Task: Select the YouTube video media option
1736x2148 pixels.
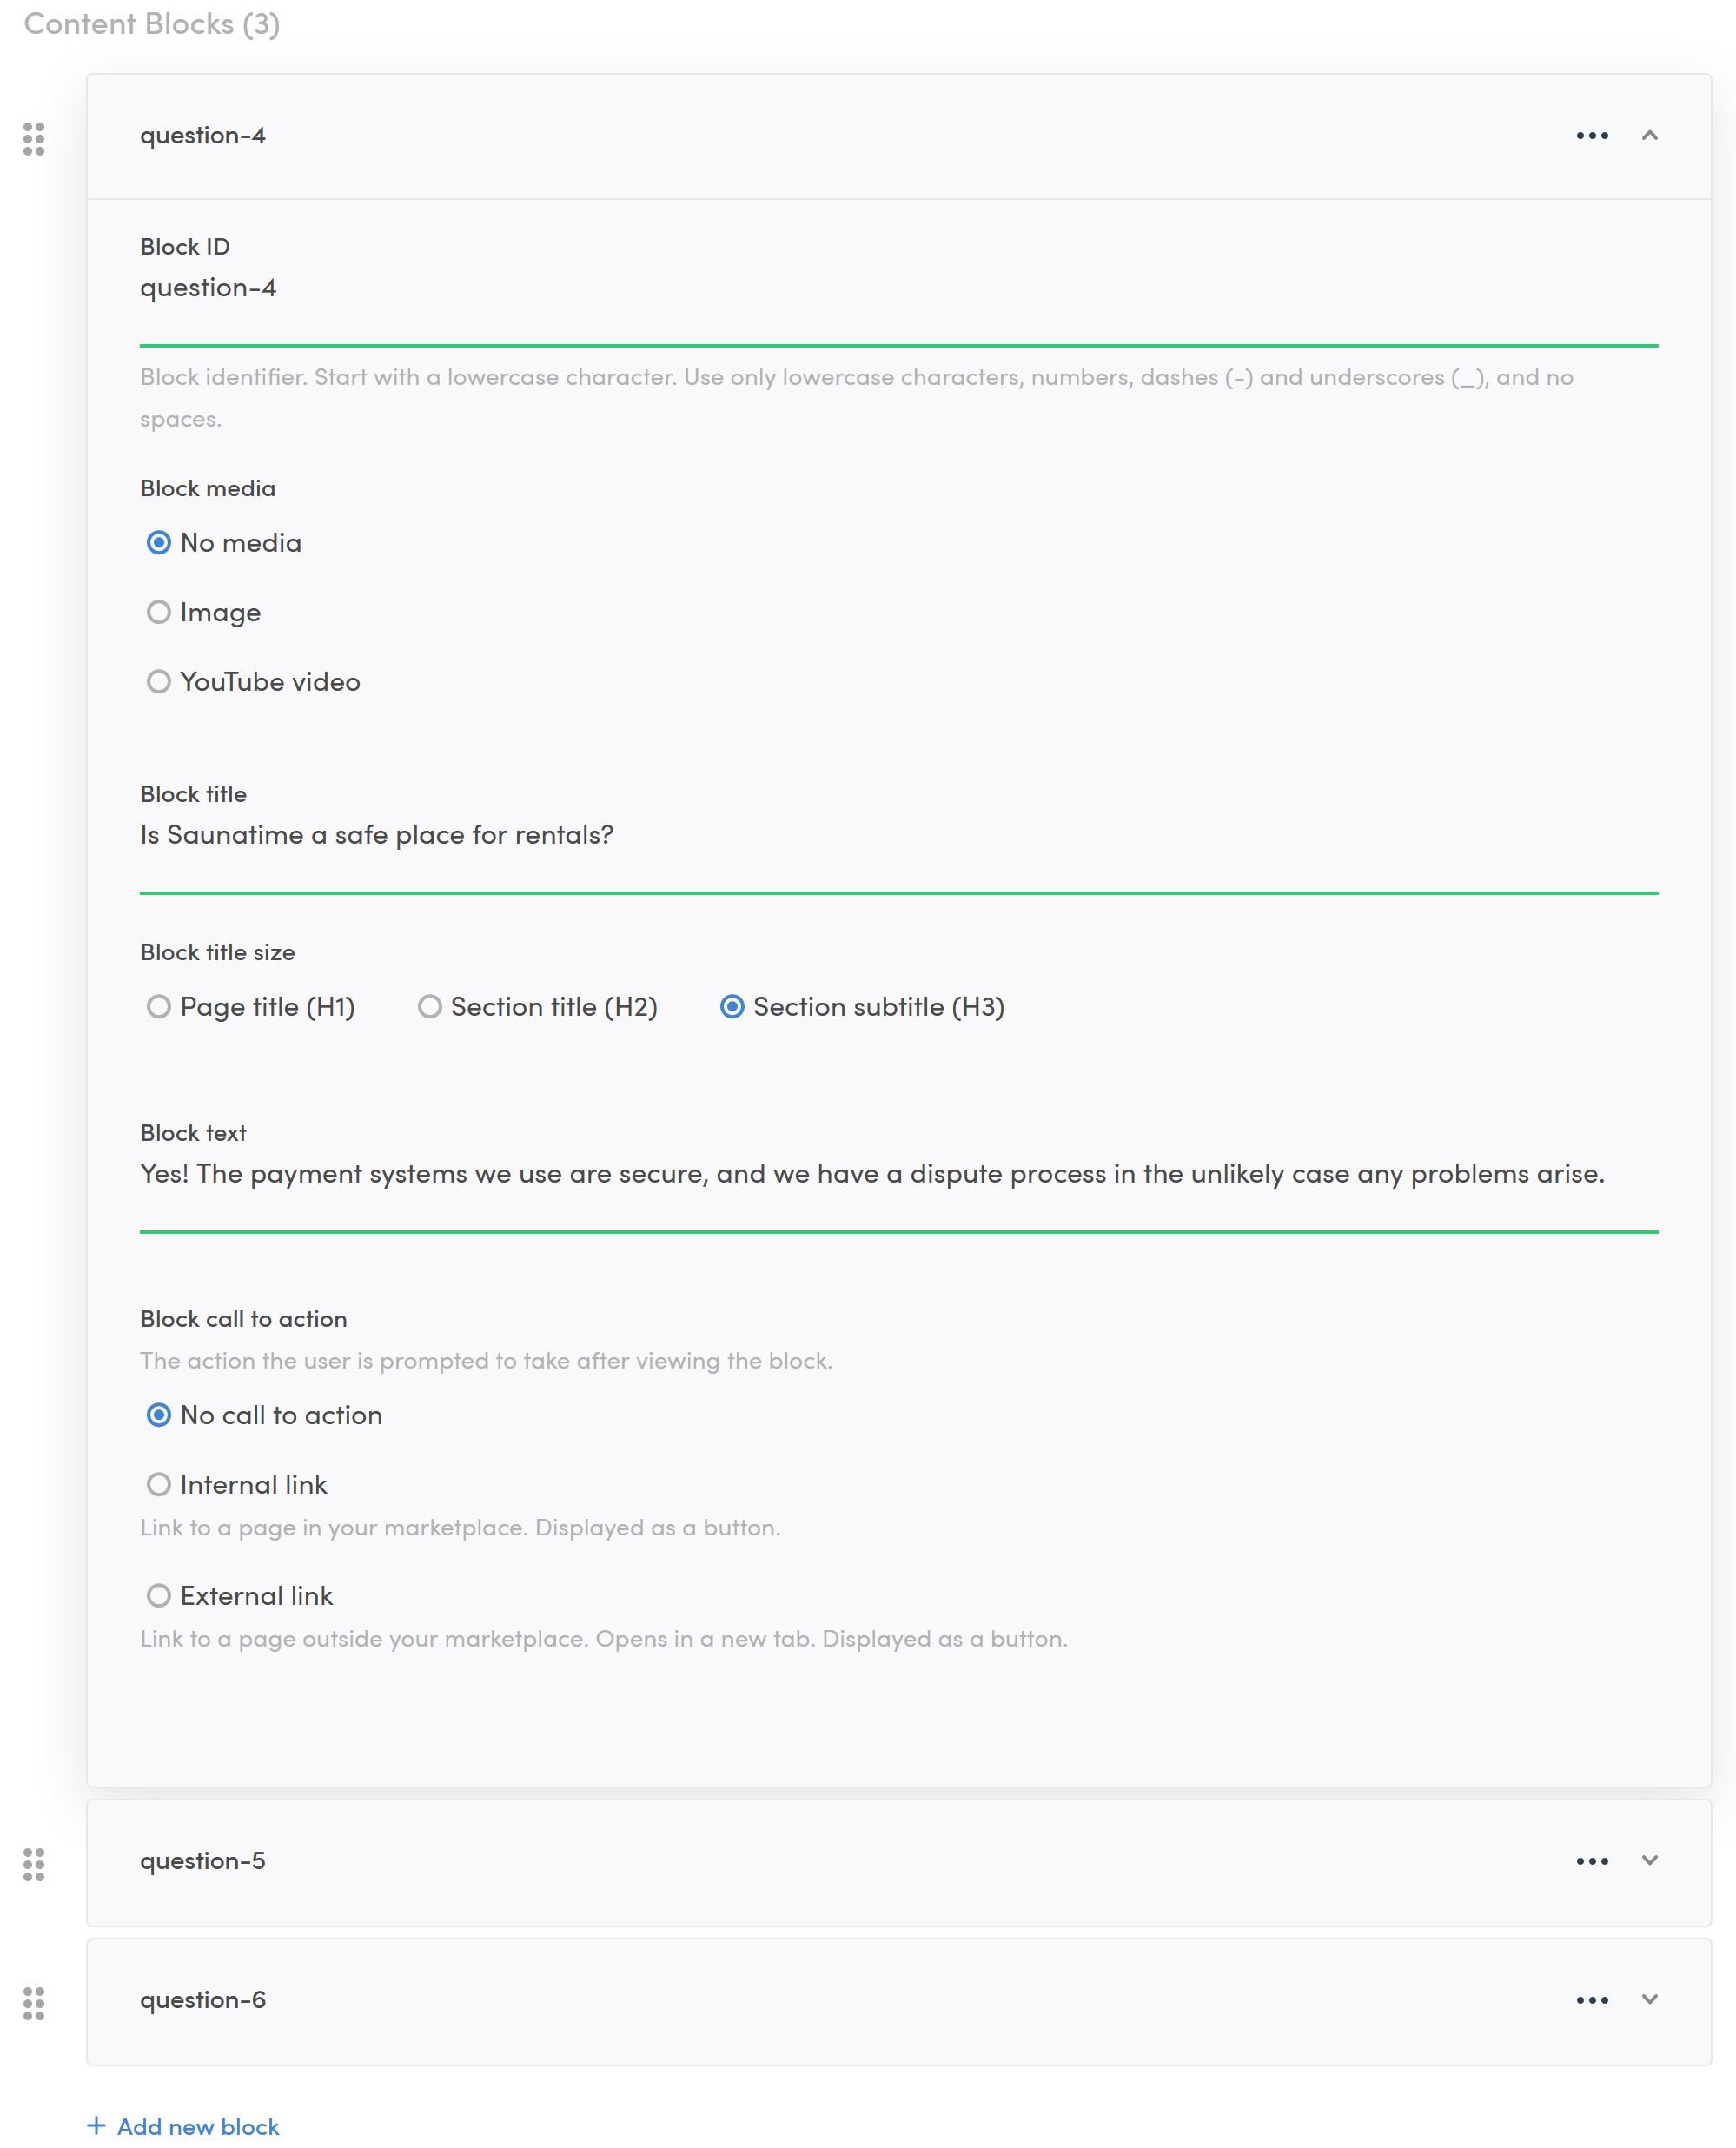Action: [x=159, y=682]
